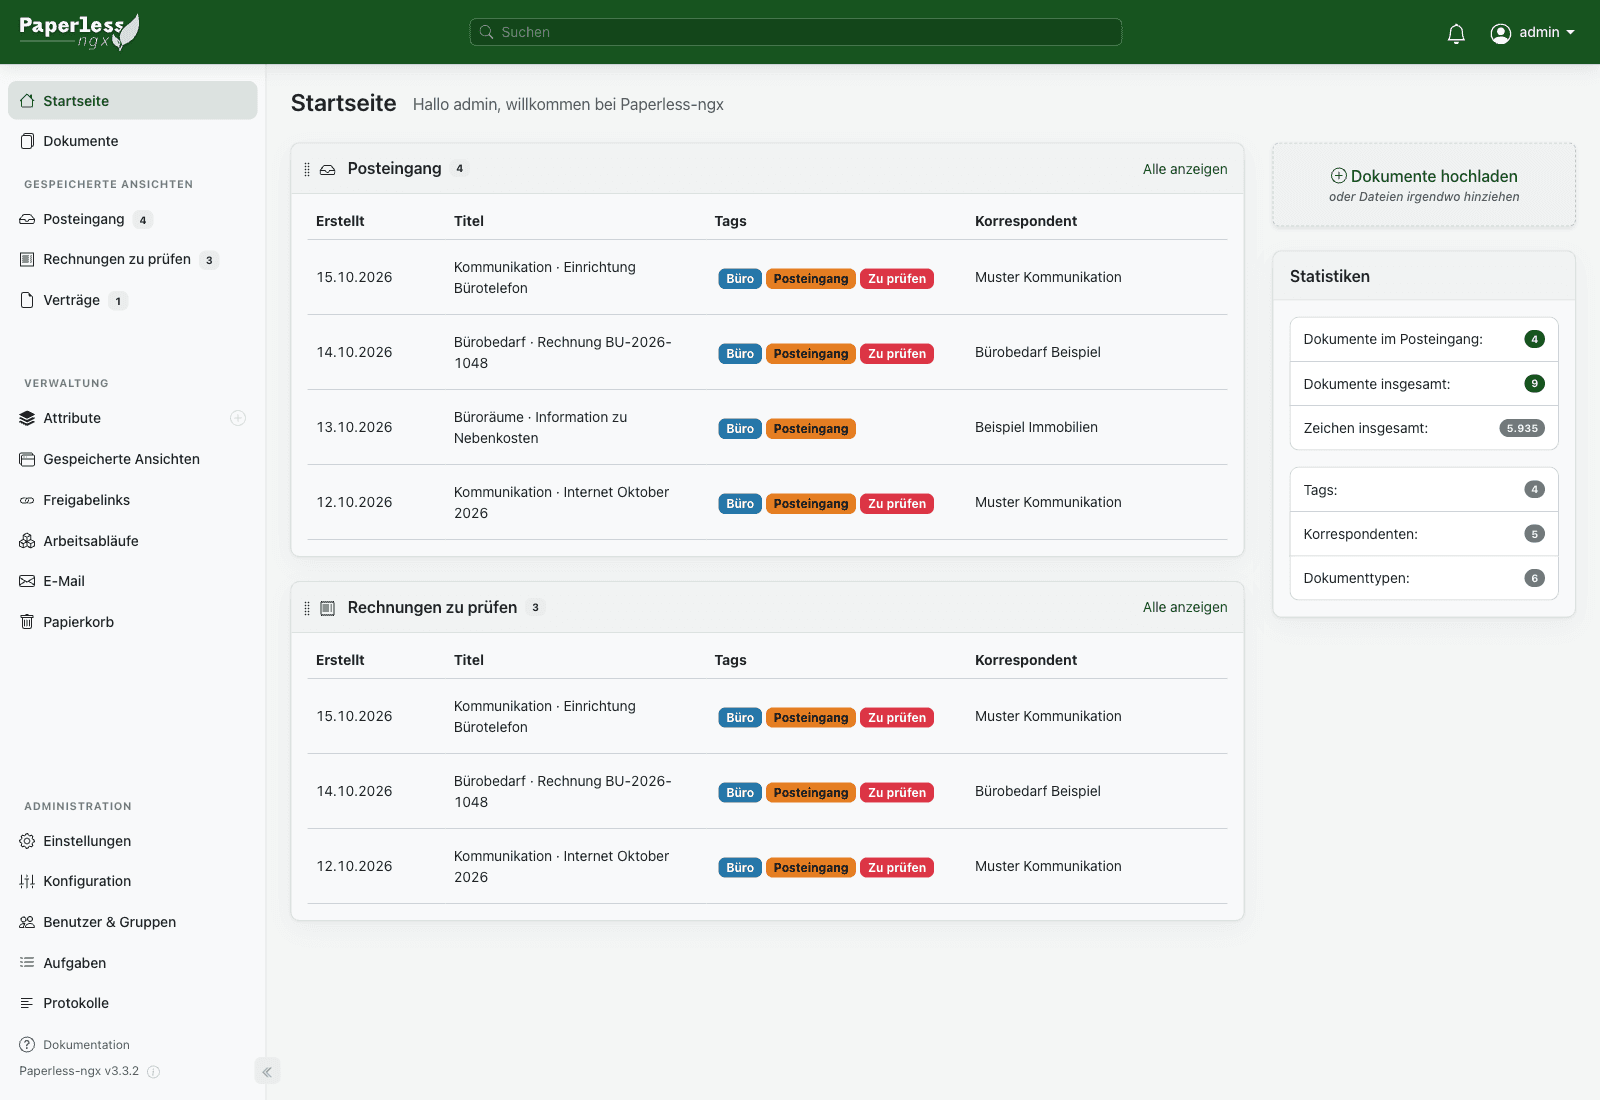Open Büroräume · Information zu Nebenkosten document

(541, 428)
